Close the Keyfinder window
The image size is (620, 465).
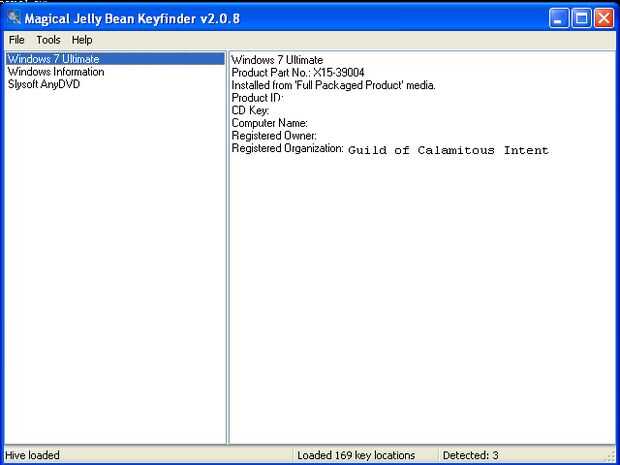click(x=604, y=18)
